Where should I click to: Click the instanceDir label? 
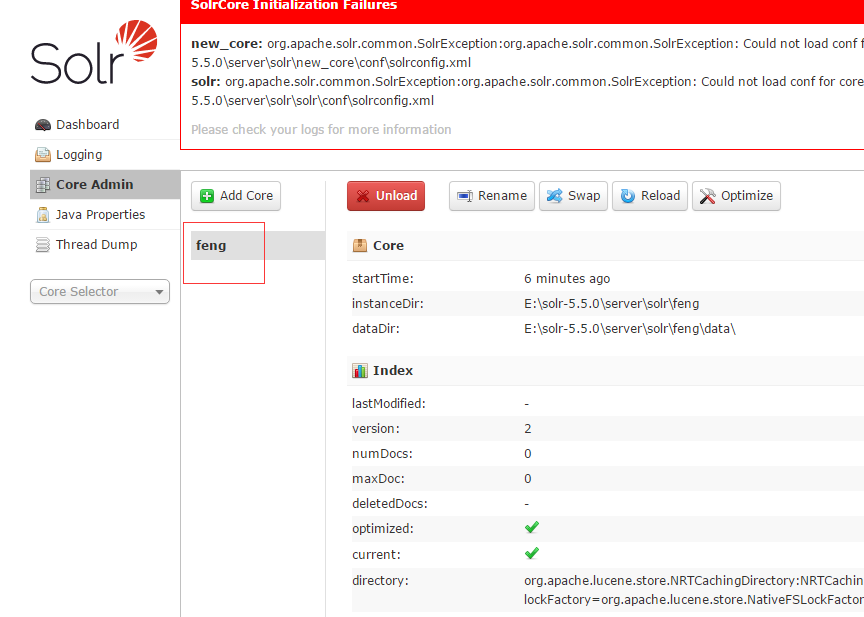click(x=388, y=304)
